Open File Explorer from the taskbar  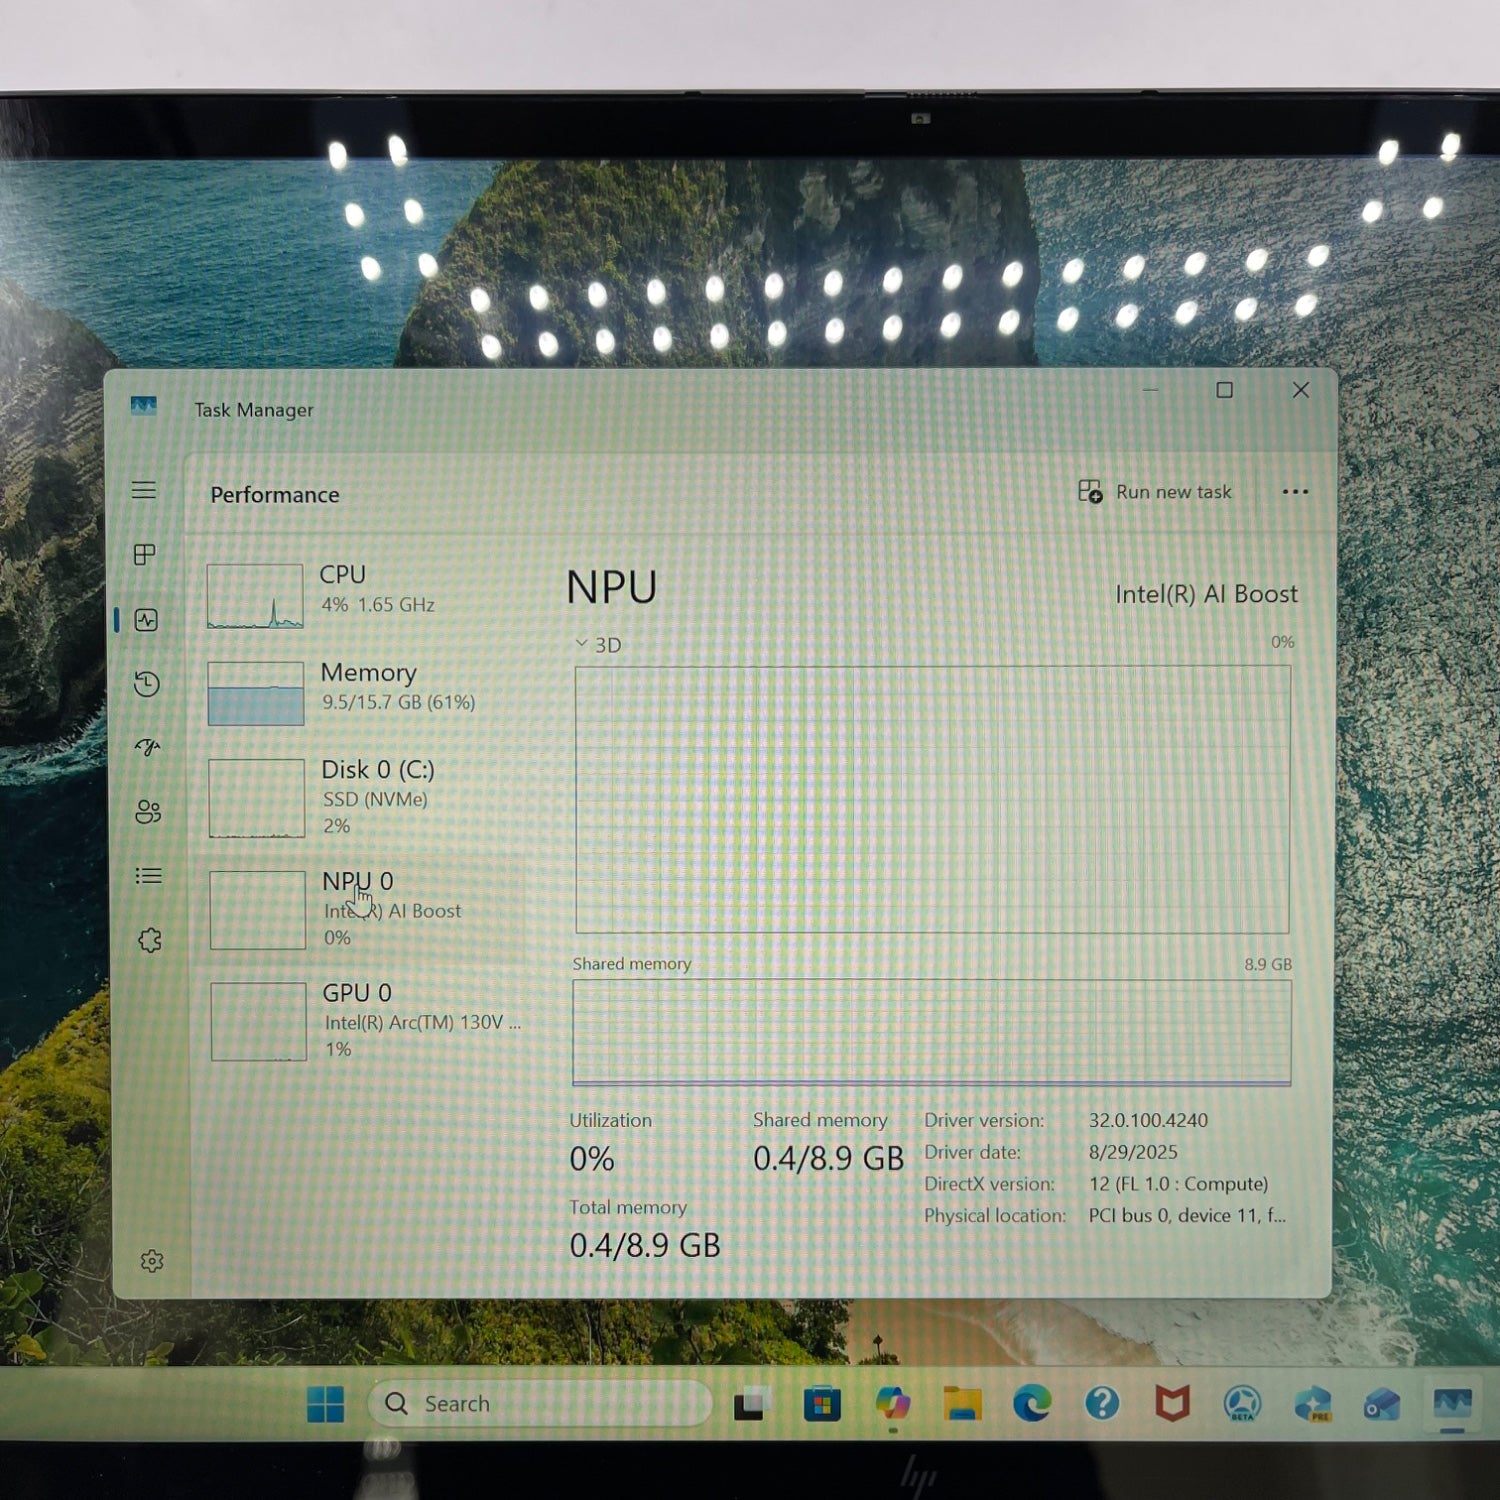[x=962, y=1404]
